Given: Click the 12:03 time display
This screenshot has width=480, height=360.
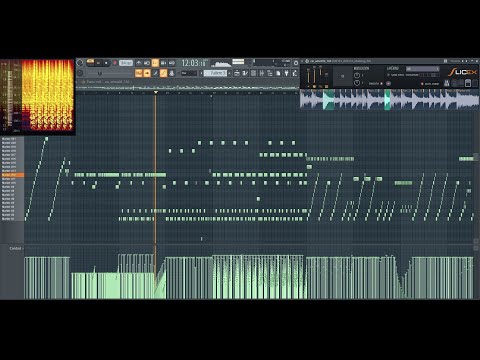Looking at the screenshot, I should 193,63.
